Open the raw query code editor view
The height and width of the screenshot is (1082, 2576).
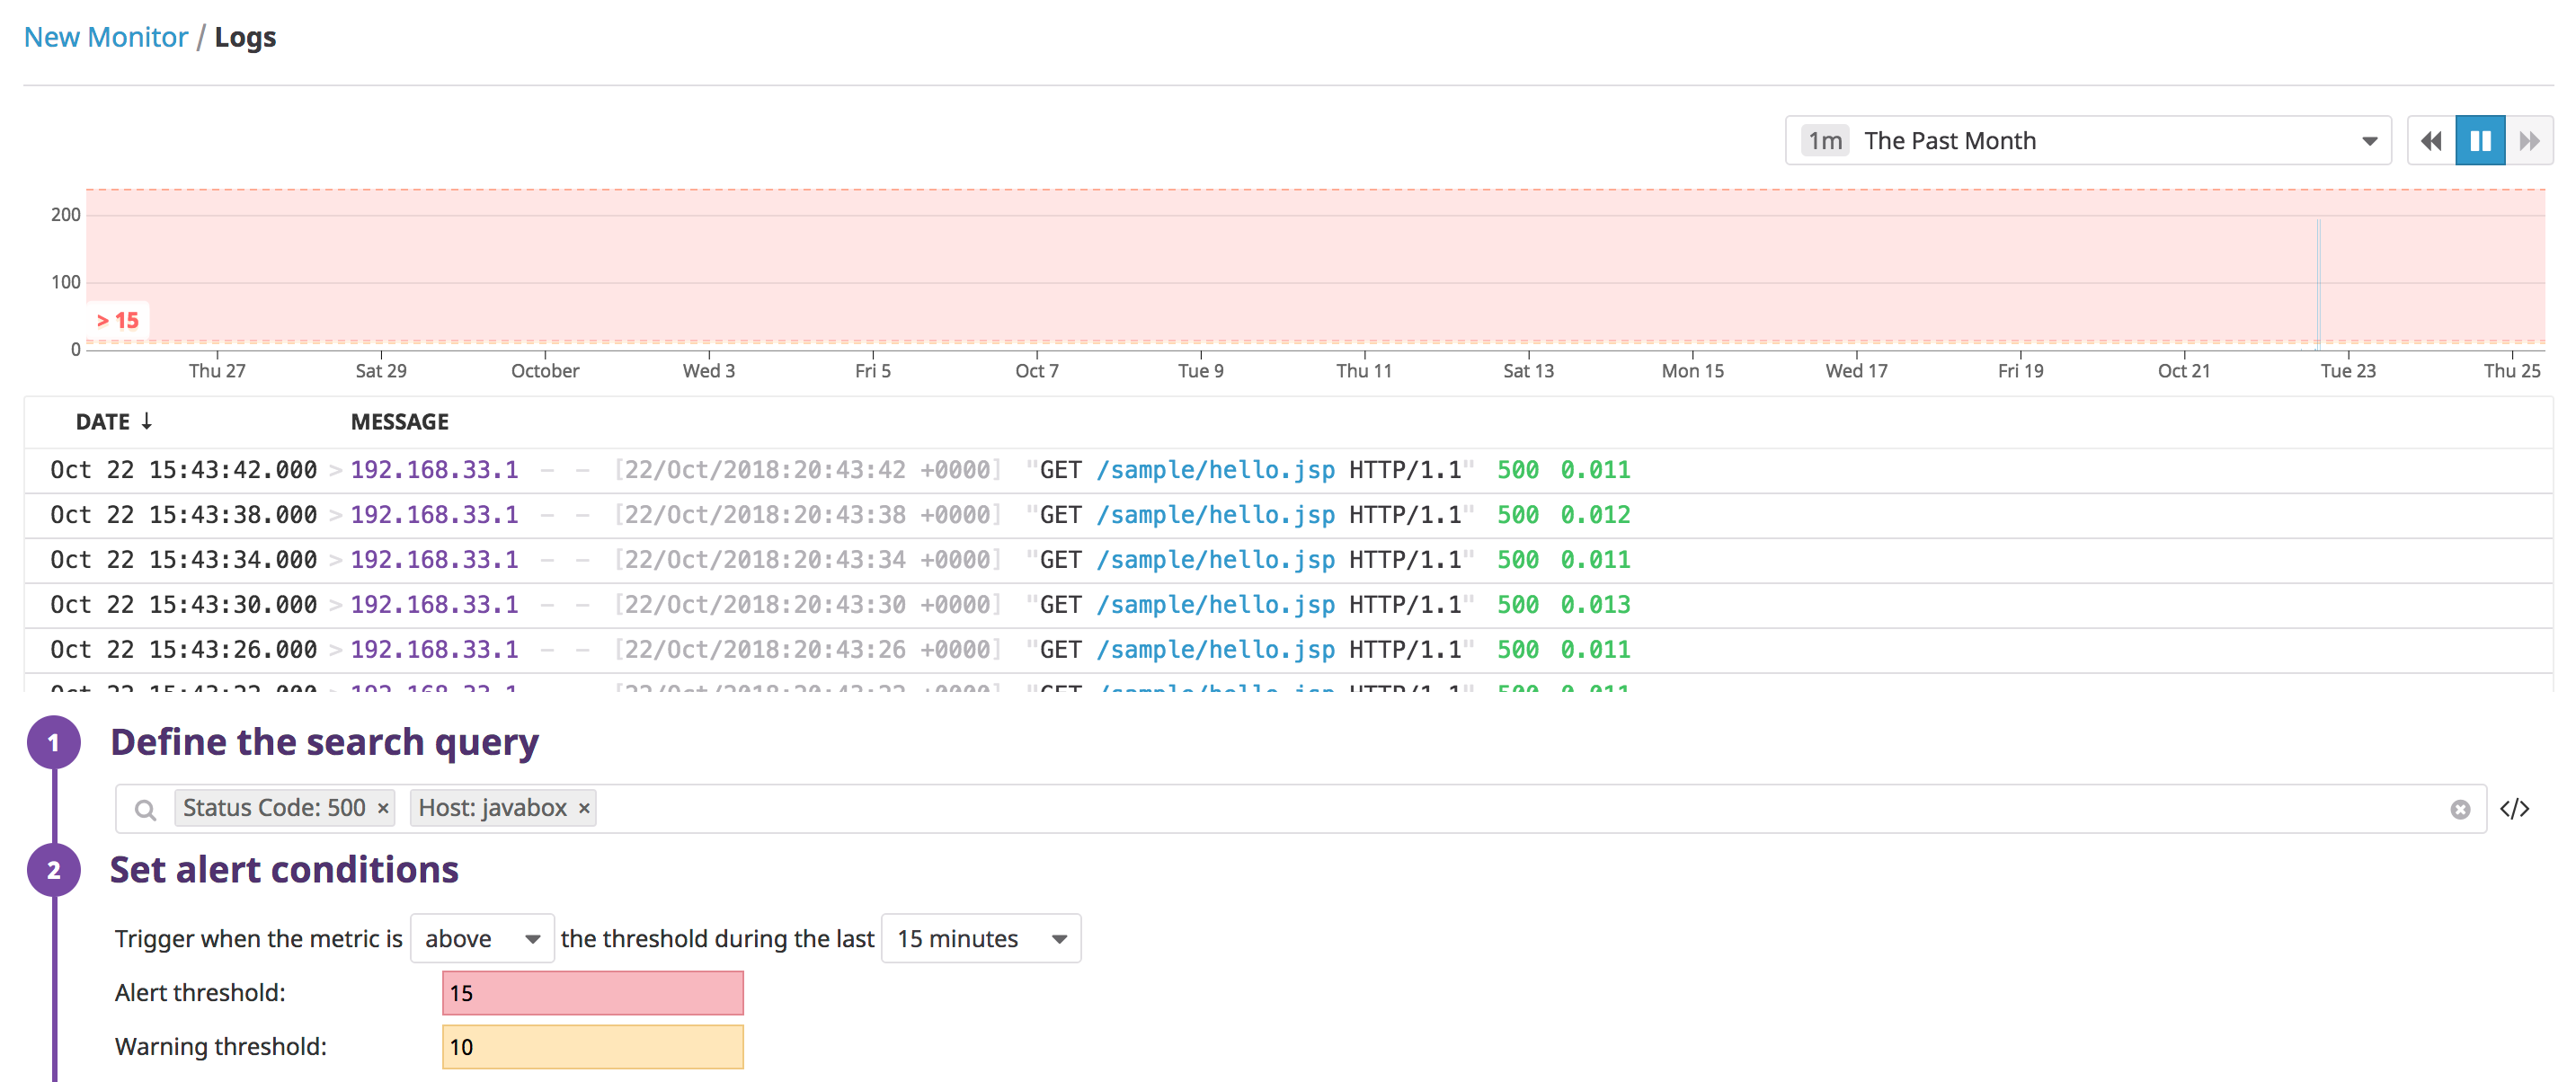click(x=2516, y=808)
